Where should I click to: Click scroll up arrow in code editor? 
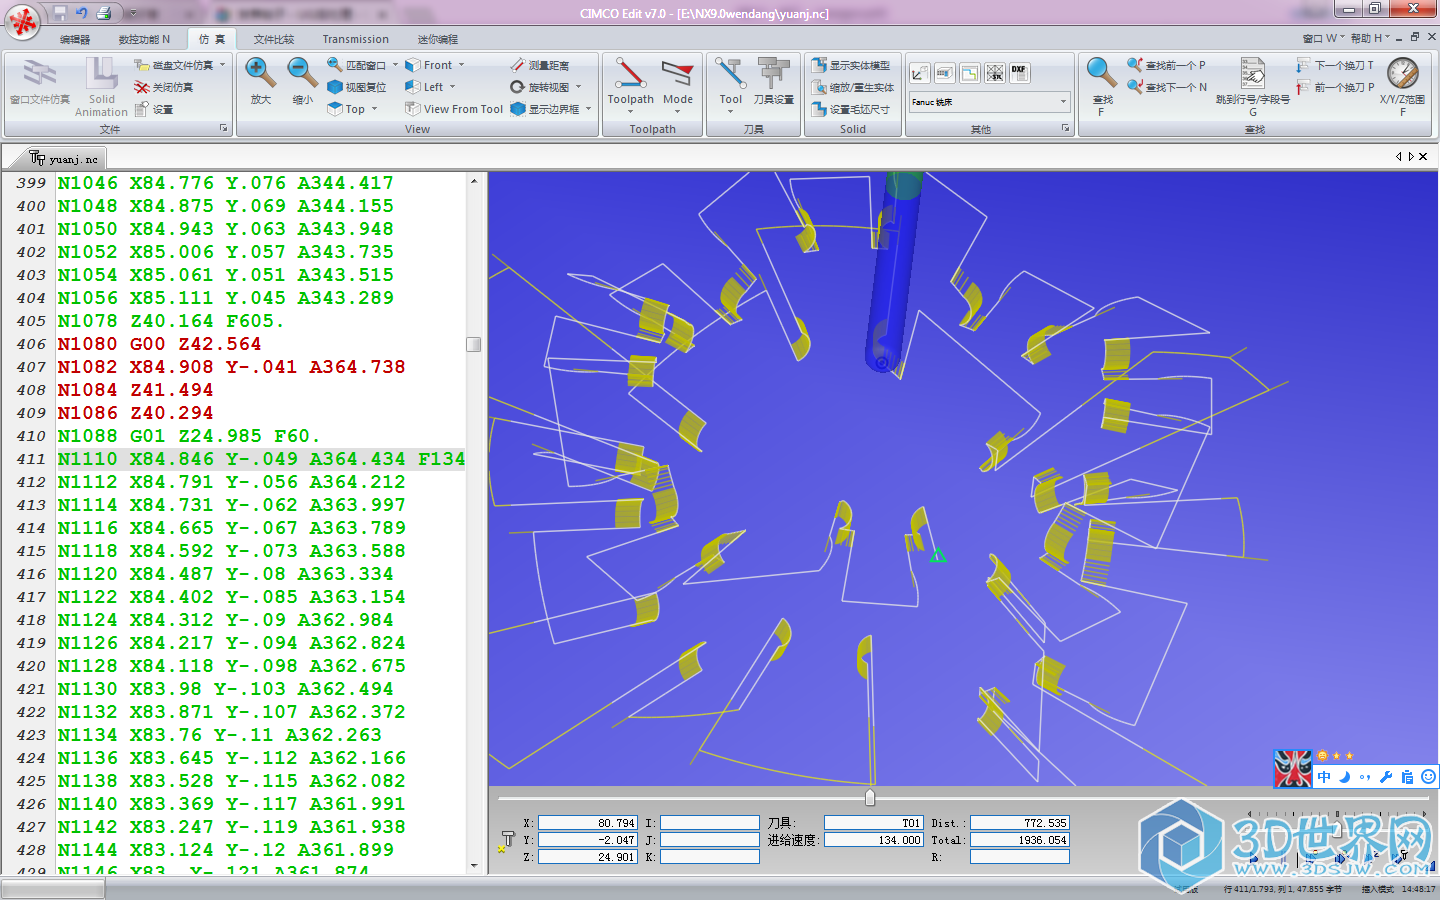(474, 181)
